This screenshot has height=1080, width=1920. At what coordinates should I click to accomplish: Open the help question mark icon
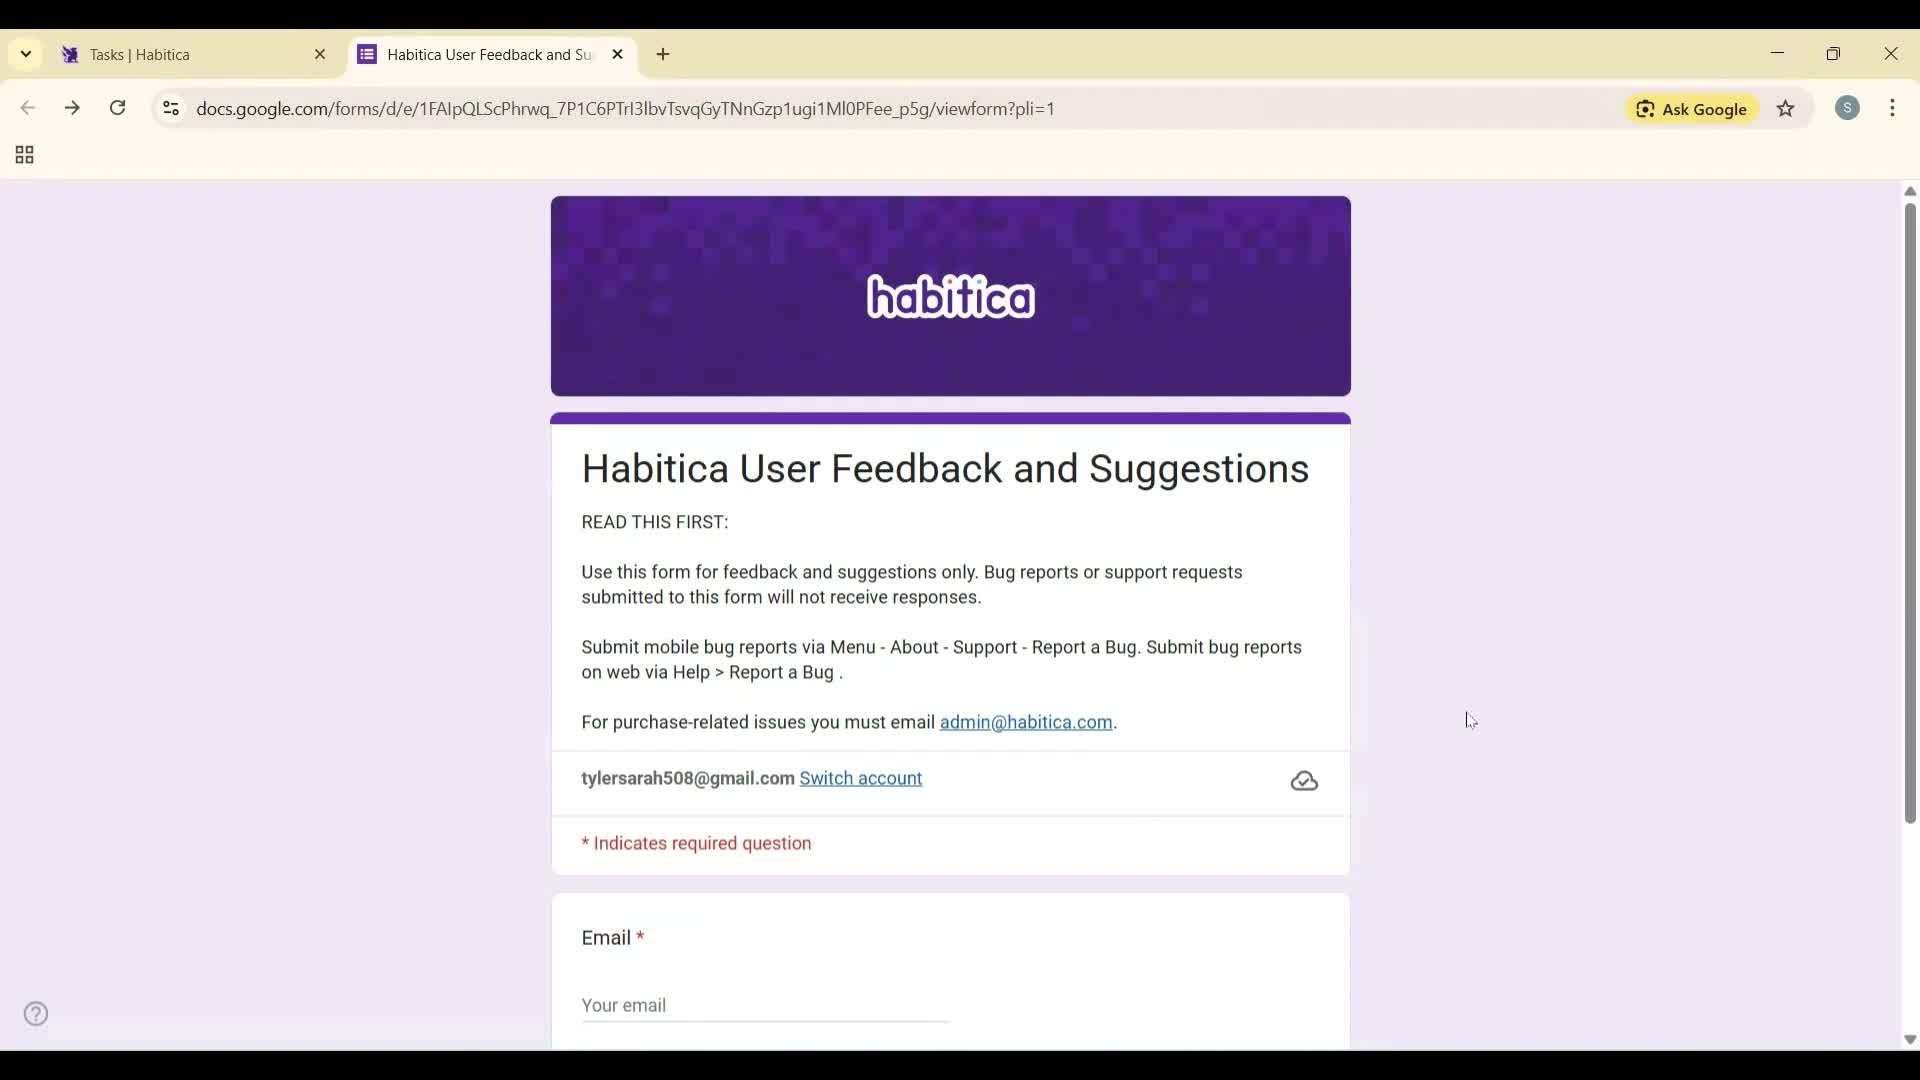click(x=36, y=1014)
